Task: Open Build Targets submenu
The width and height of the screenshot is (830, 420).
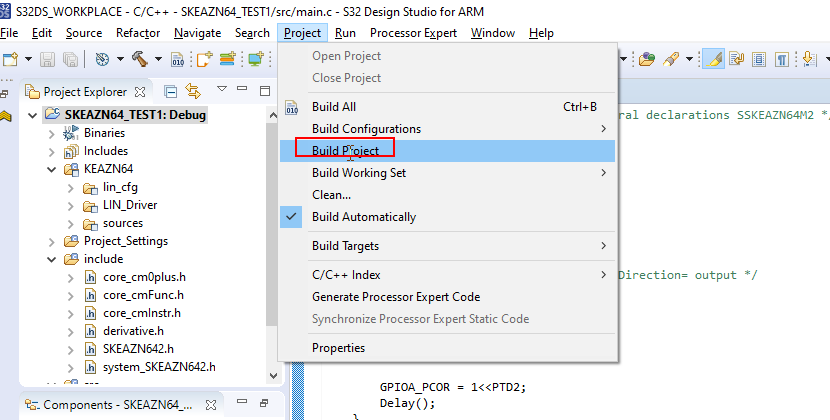Action: [447, 246]
